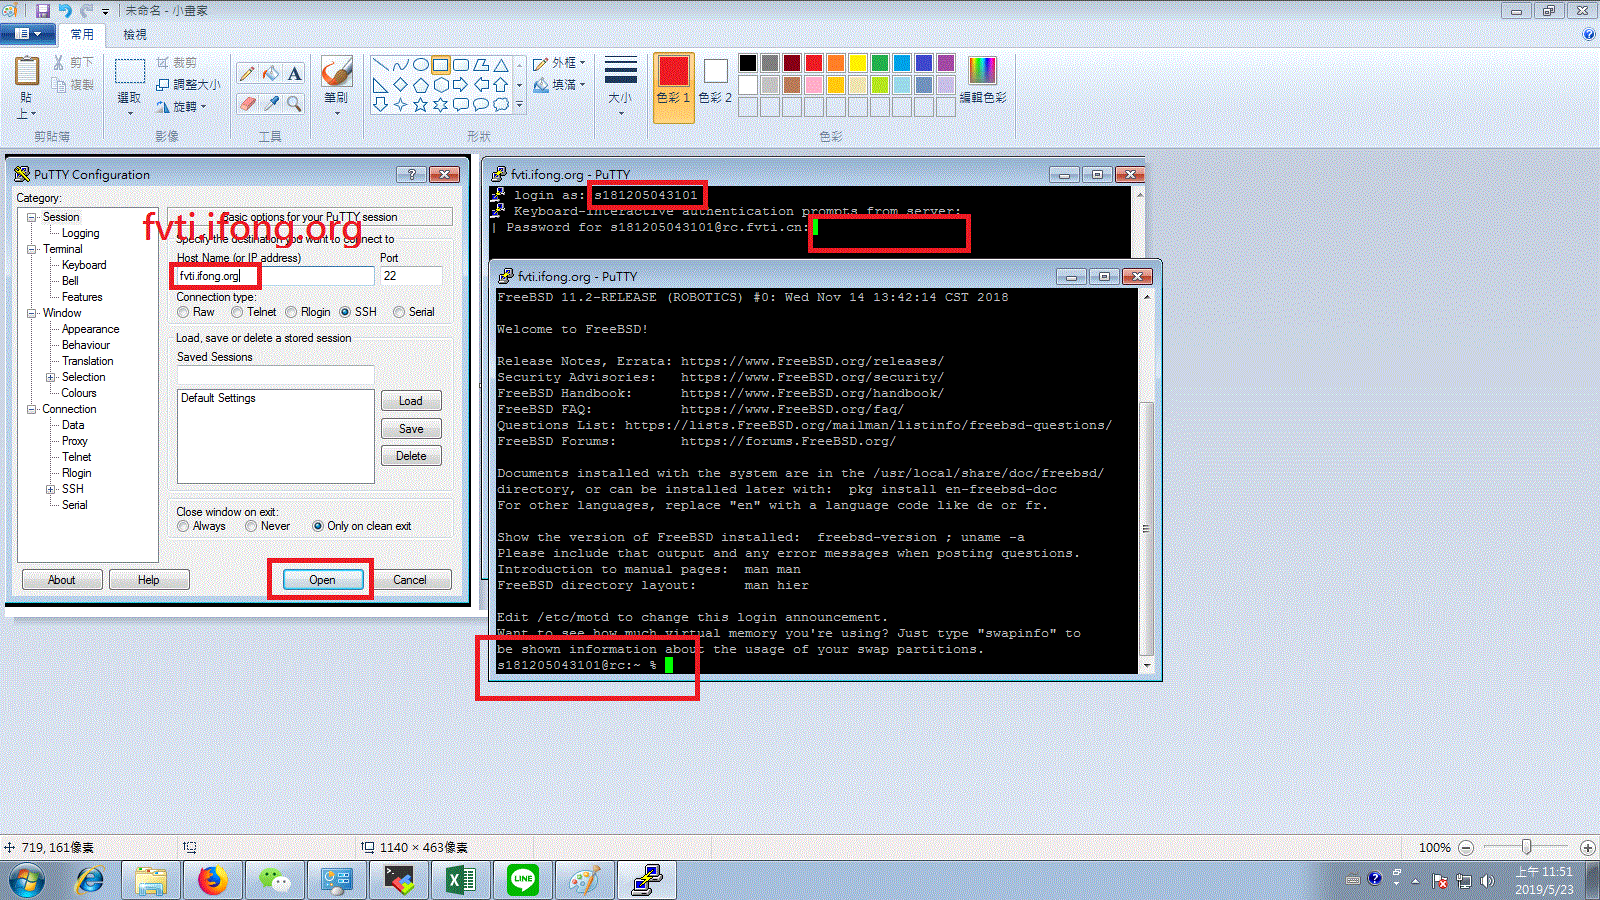Pick the Eraser tool
This screenshot has height=900, width=1600.
247,103
